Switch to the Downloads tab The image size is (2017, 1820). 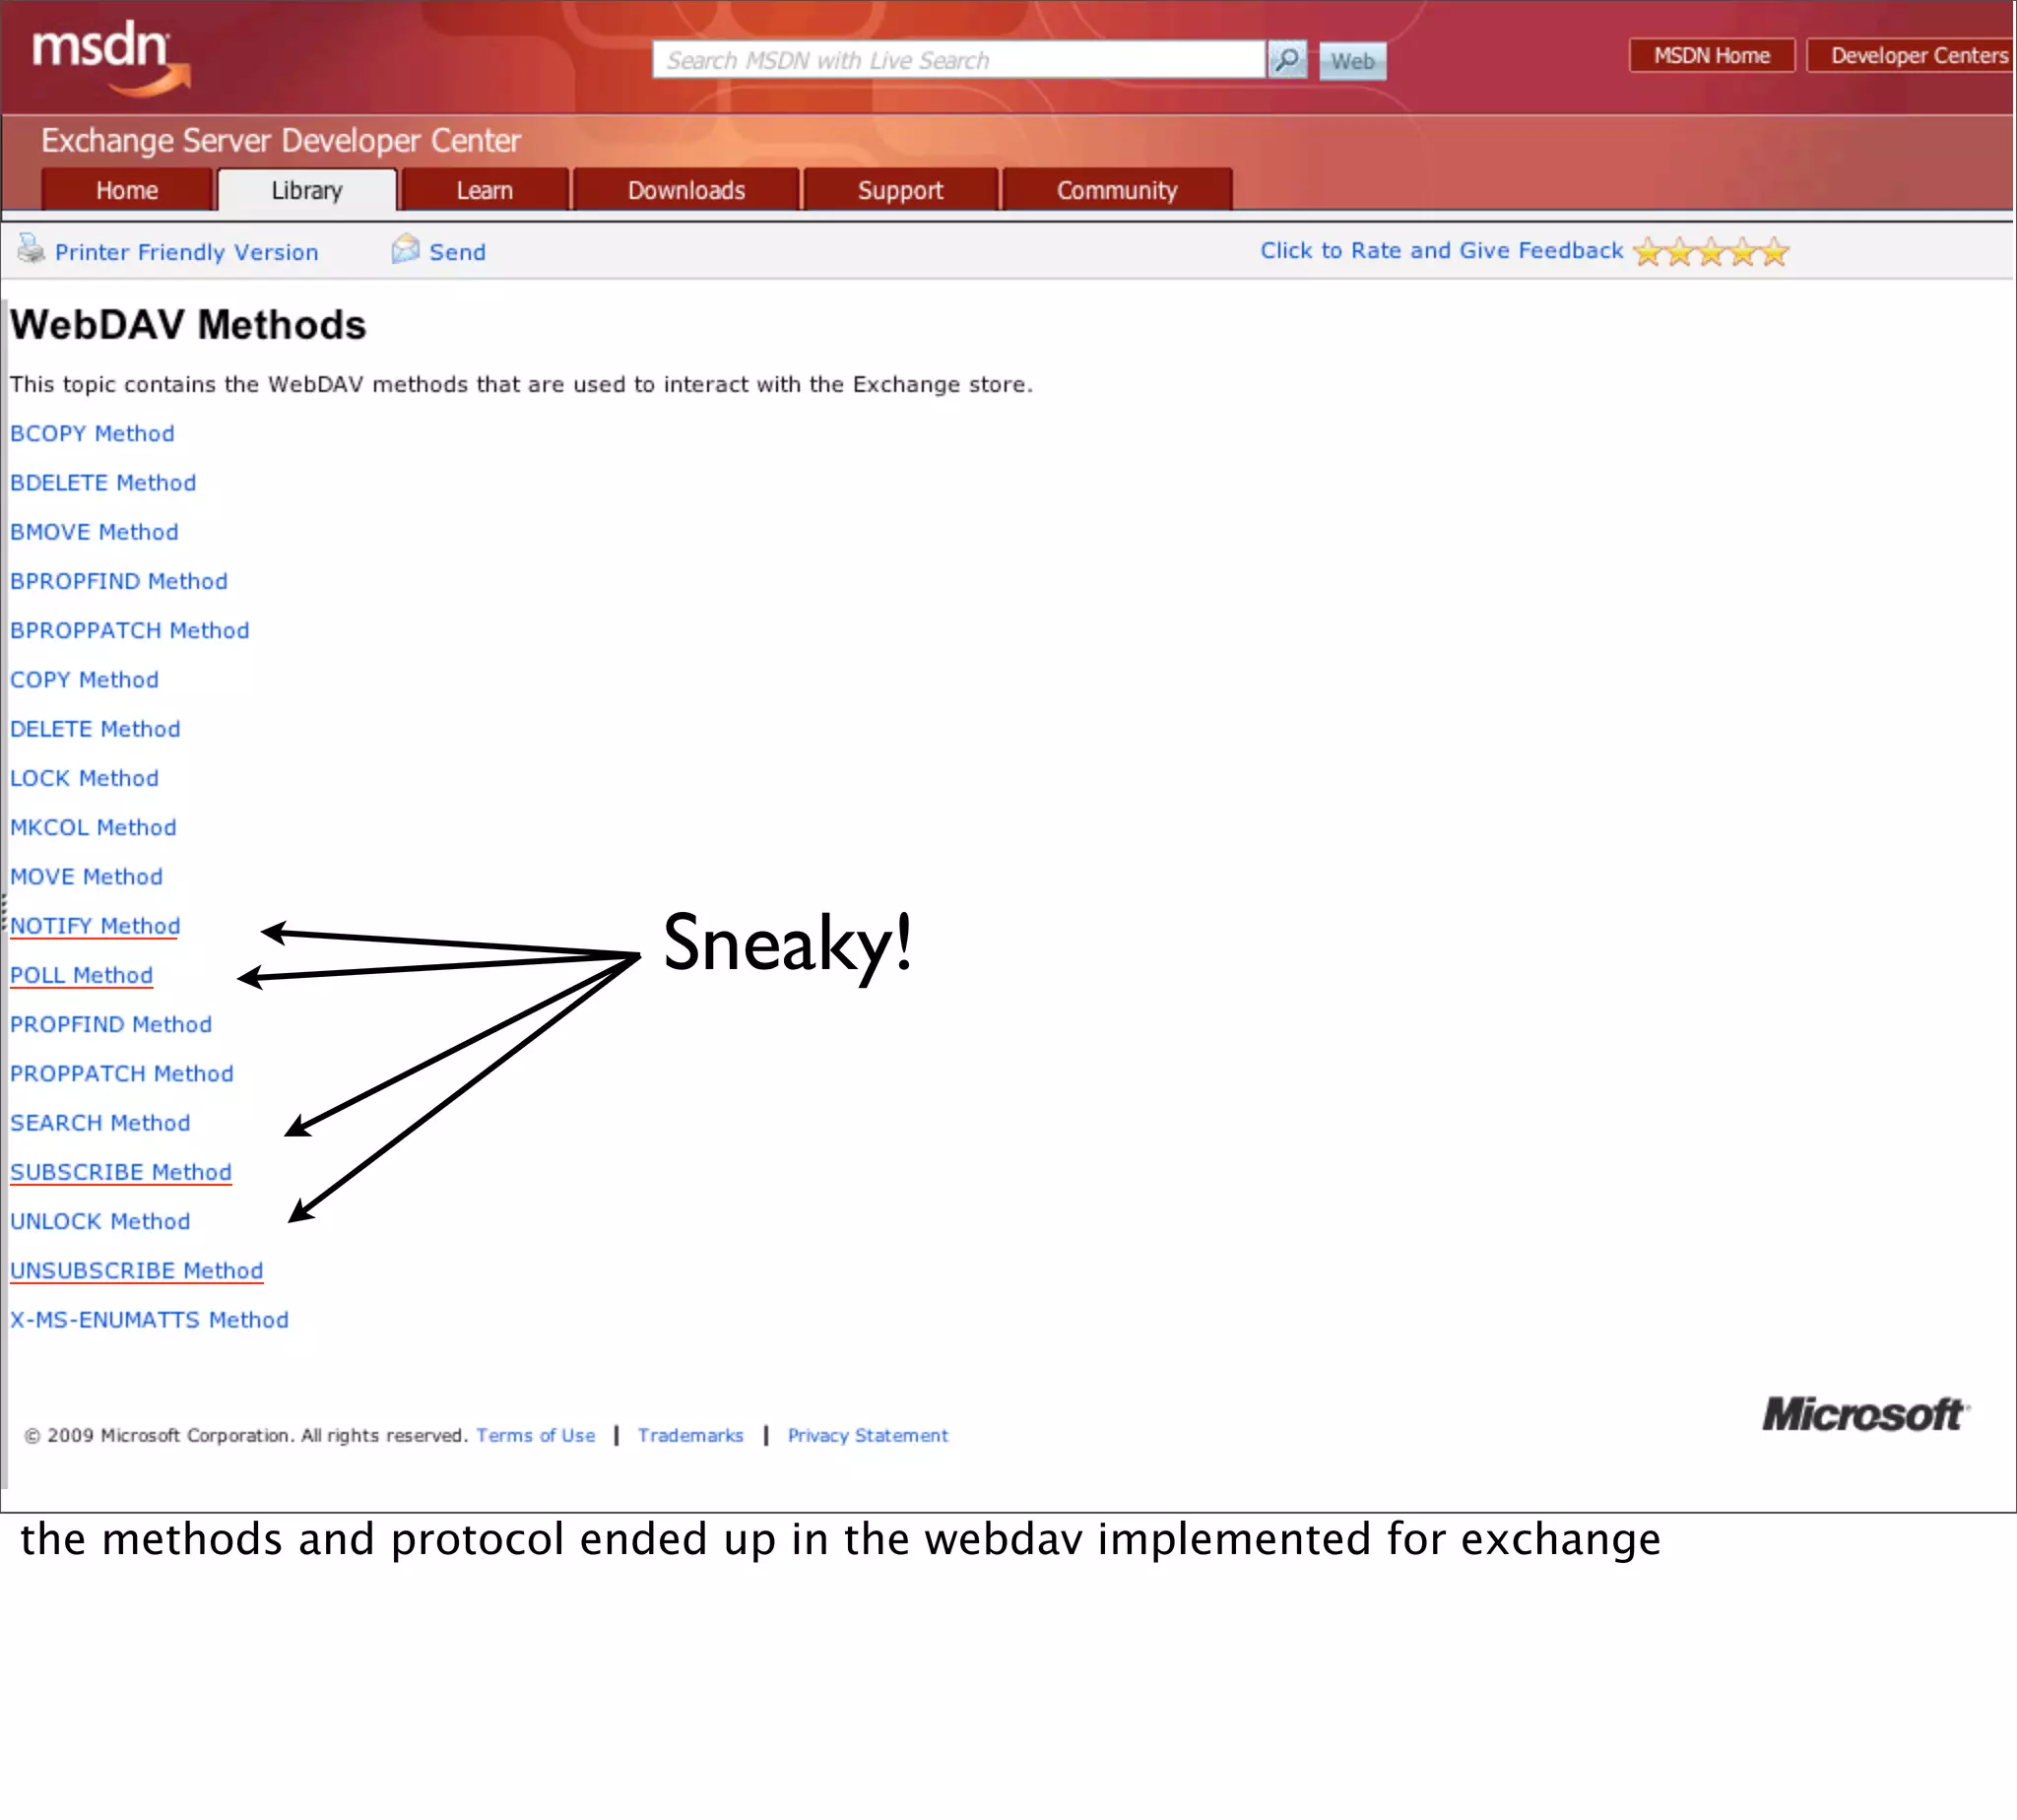point(686,190)
